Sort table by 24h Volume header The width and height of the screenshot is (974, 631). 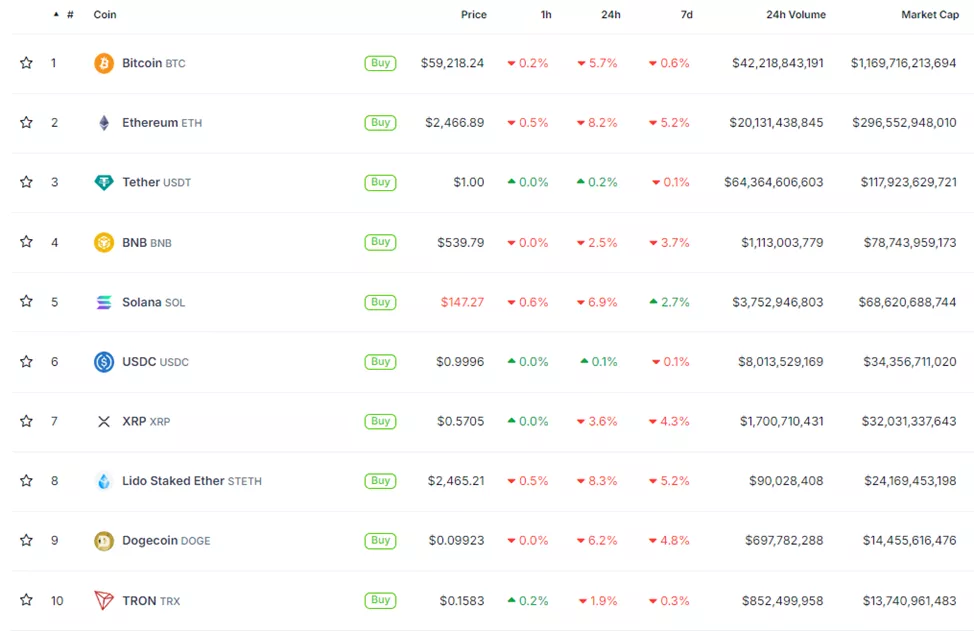(x=795, y=15)
